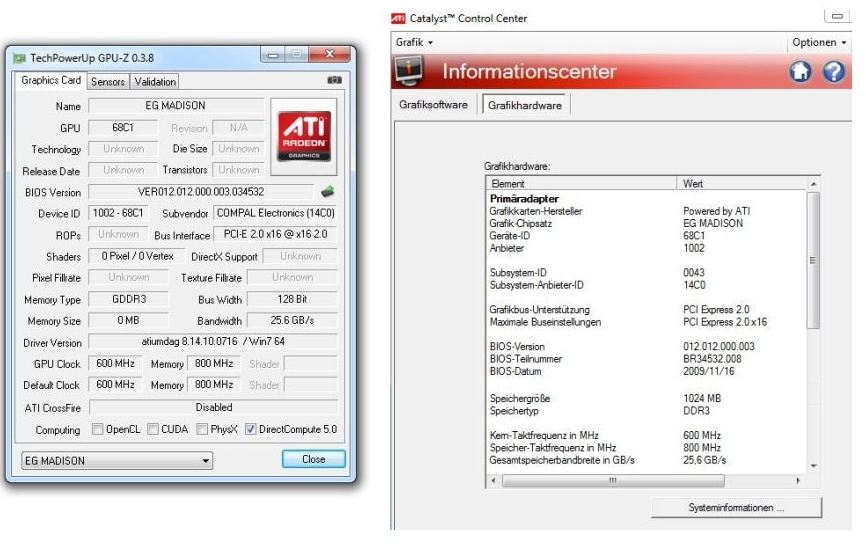The height and width of the screenshot is (549, 866).
Task: Click the Gesamtspeicherbandbreite in GB/s row
Action: [x=647, y=460]
